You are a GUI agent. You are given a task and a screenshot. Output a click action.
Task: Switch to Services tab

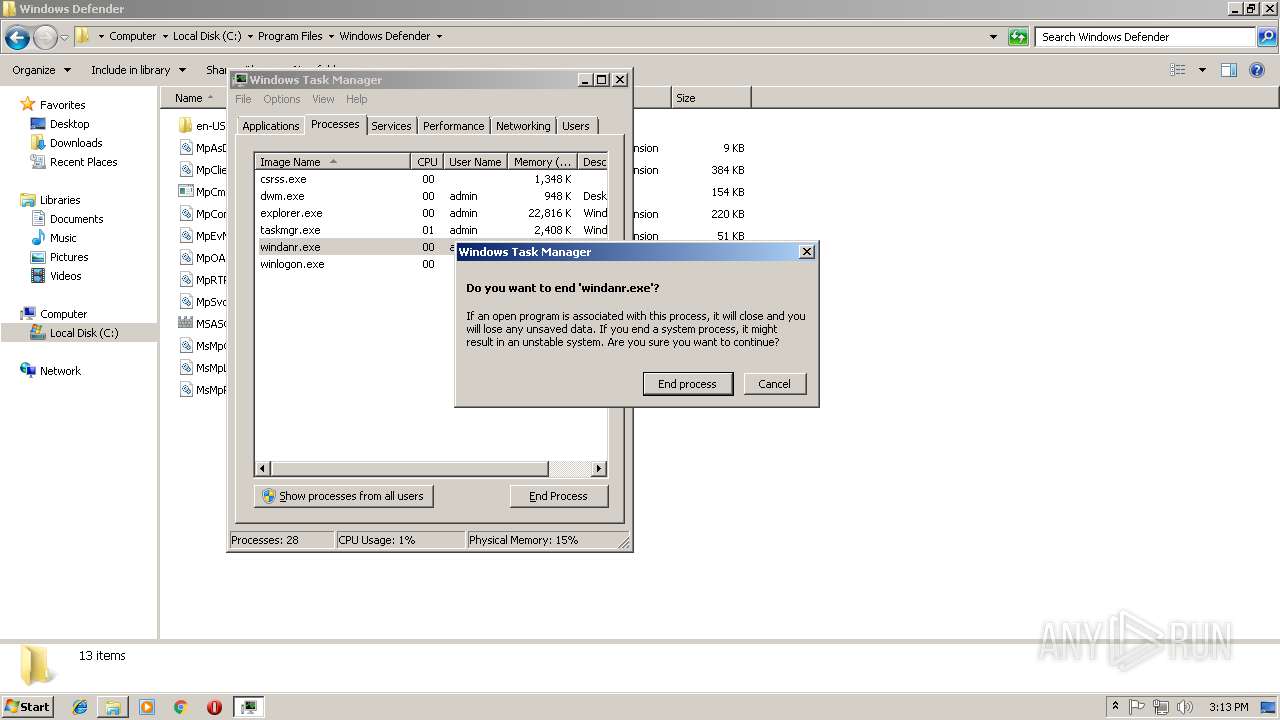pos(391,126)
